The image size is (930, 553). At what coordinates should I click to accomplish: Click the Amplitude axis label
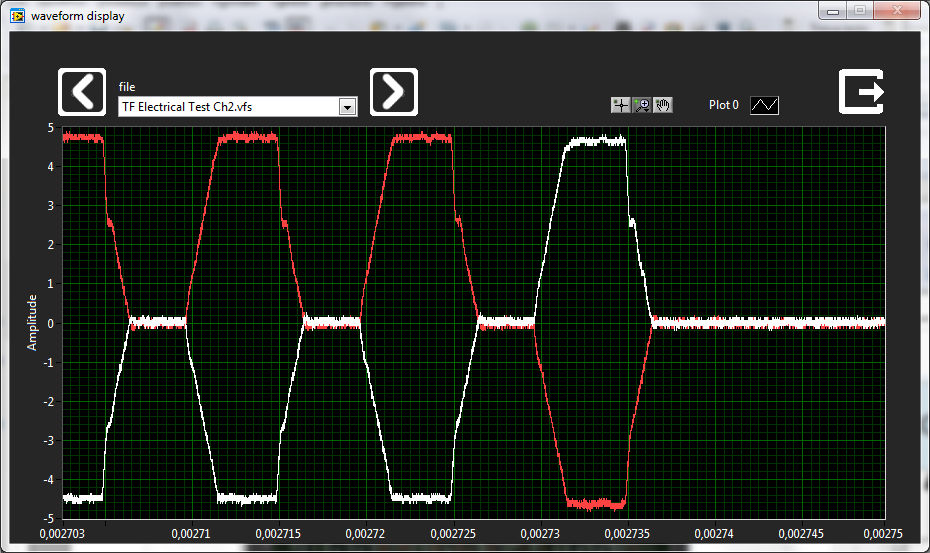point(32,322)
